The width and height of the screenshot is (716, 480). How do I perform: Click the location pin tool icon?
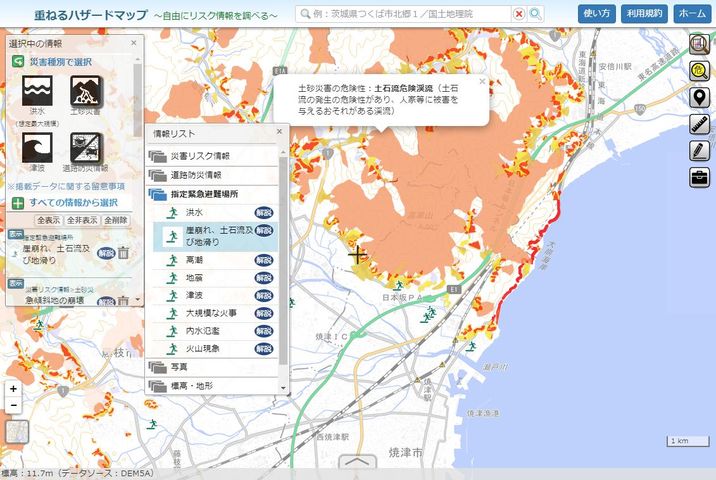(700, 98)
